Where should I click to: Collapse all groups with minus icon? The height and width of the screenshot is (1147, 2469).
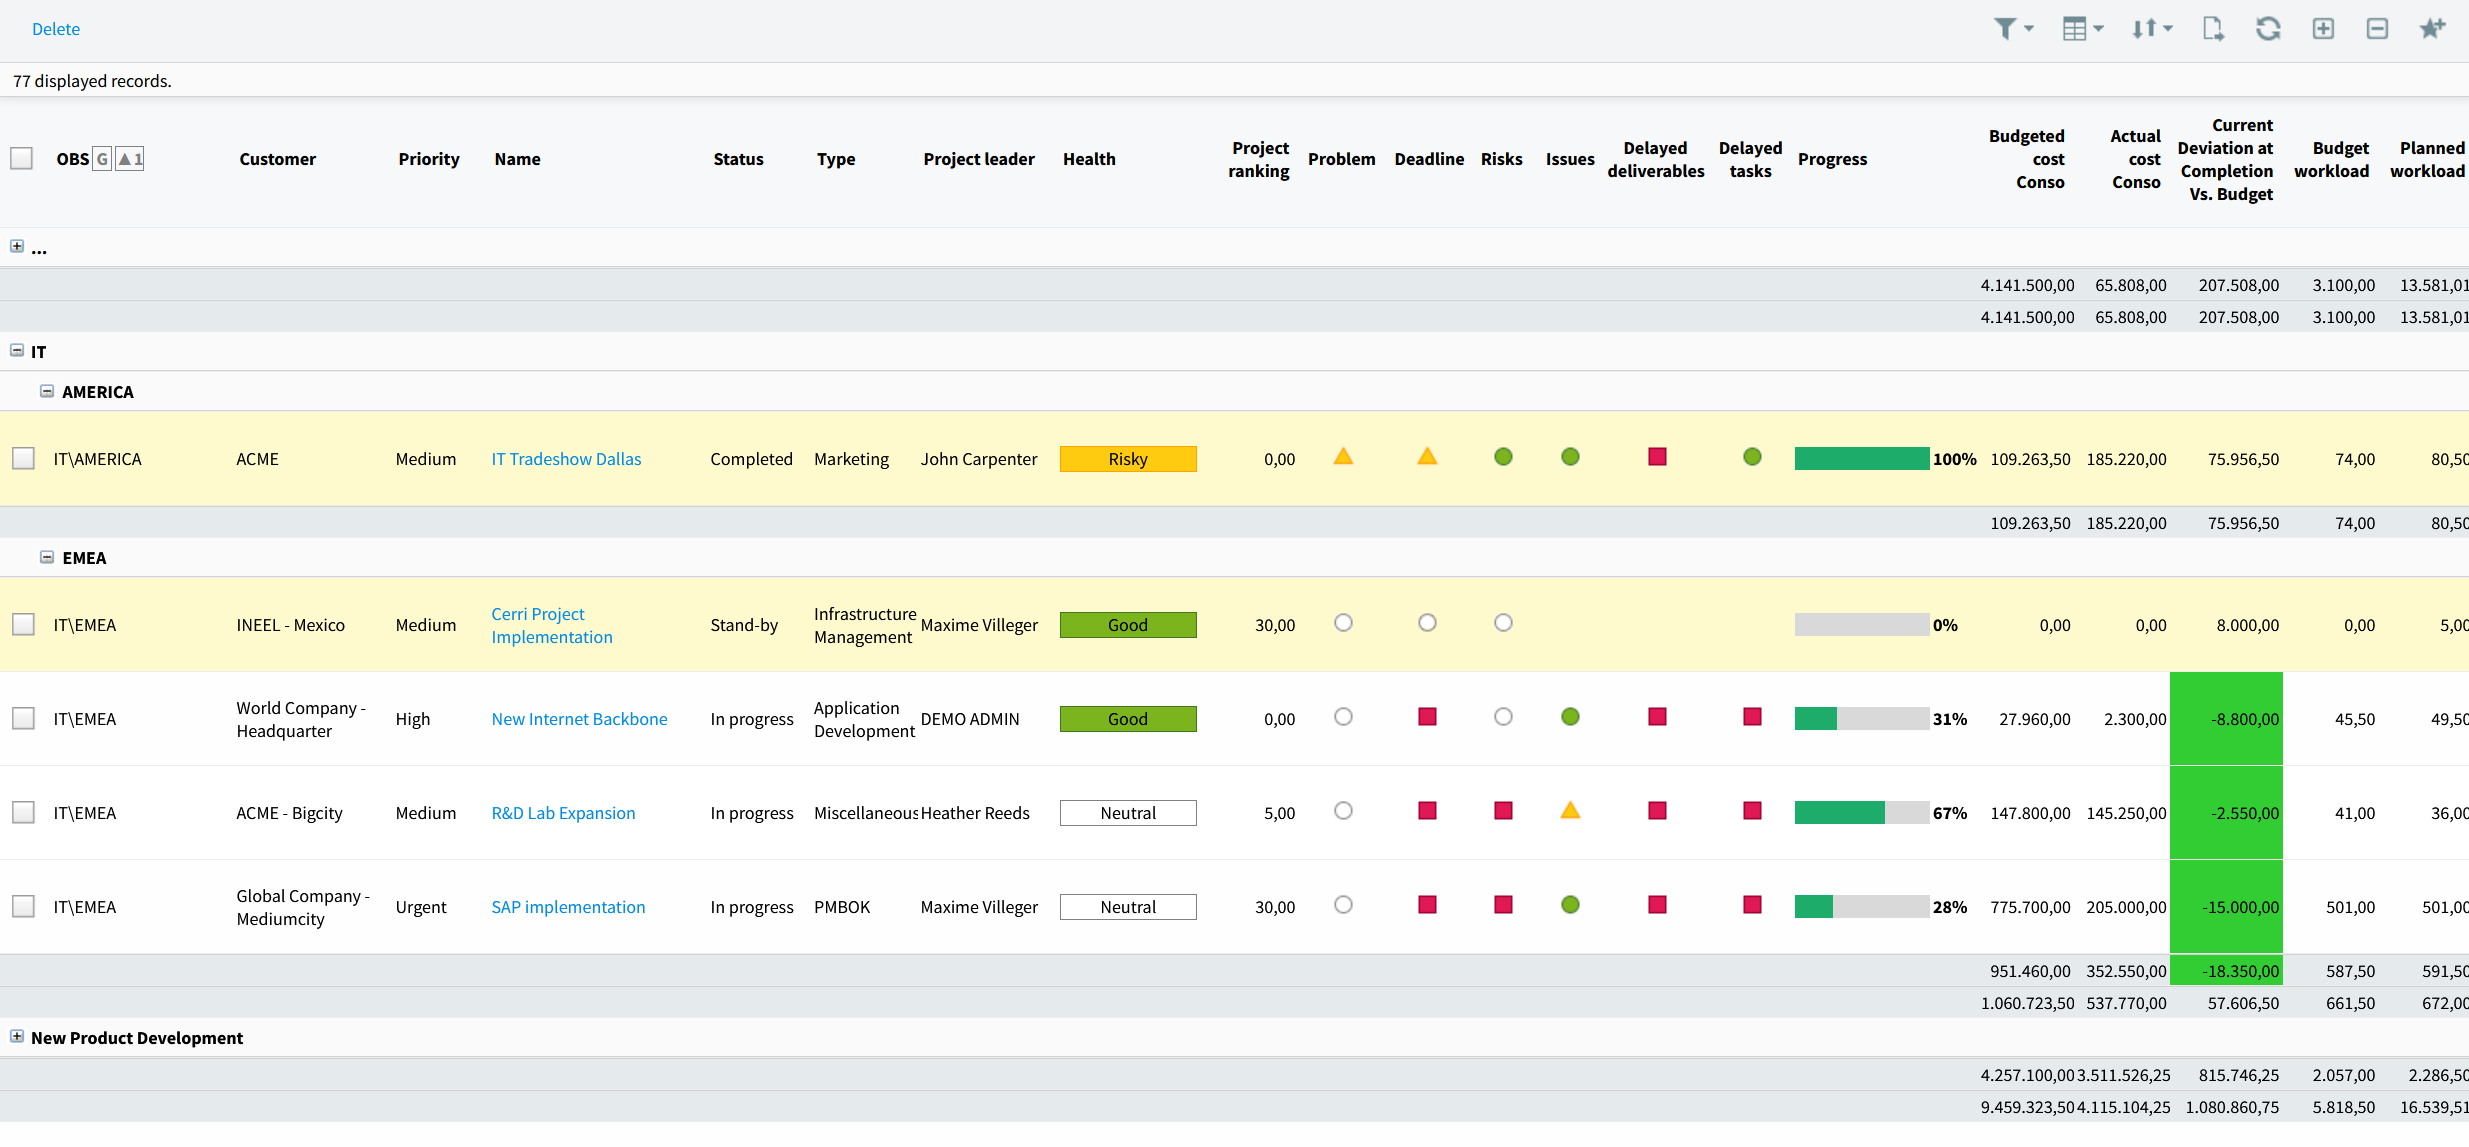coord(2377,29)
